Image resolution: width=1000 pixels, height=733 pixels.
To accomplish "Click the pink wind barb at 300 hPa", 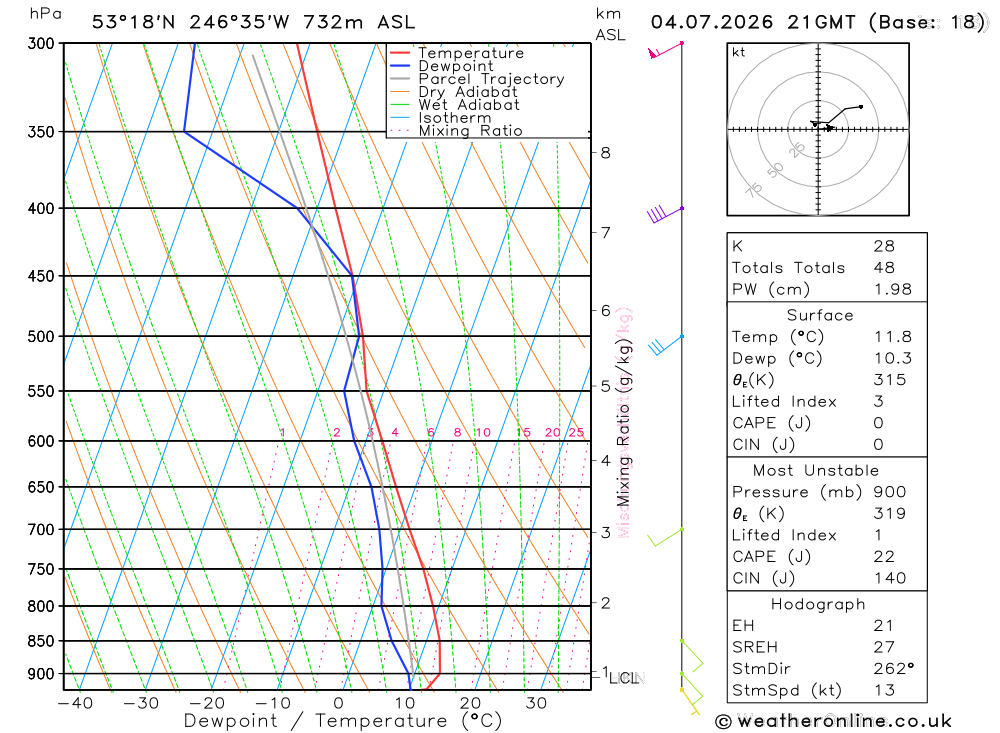I will coord(665,50).
